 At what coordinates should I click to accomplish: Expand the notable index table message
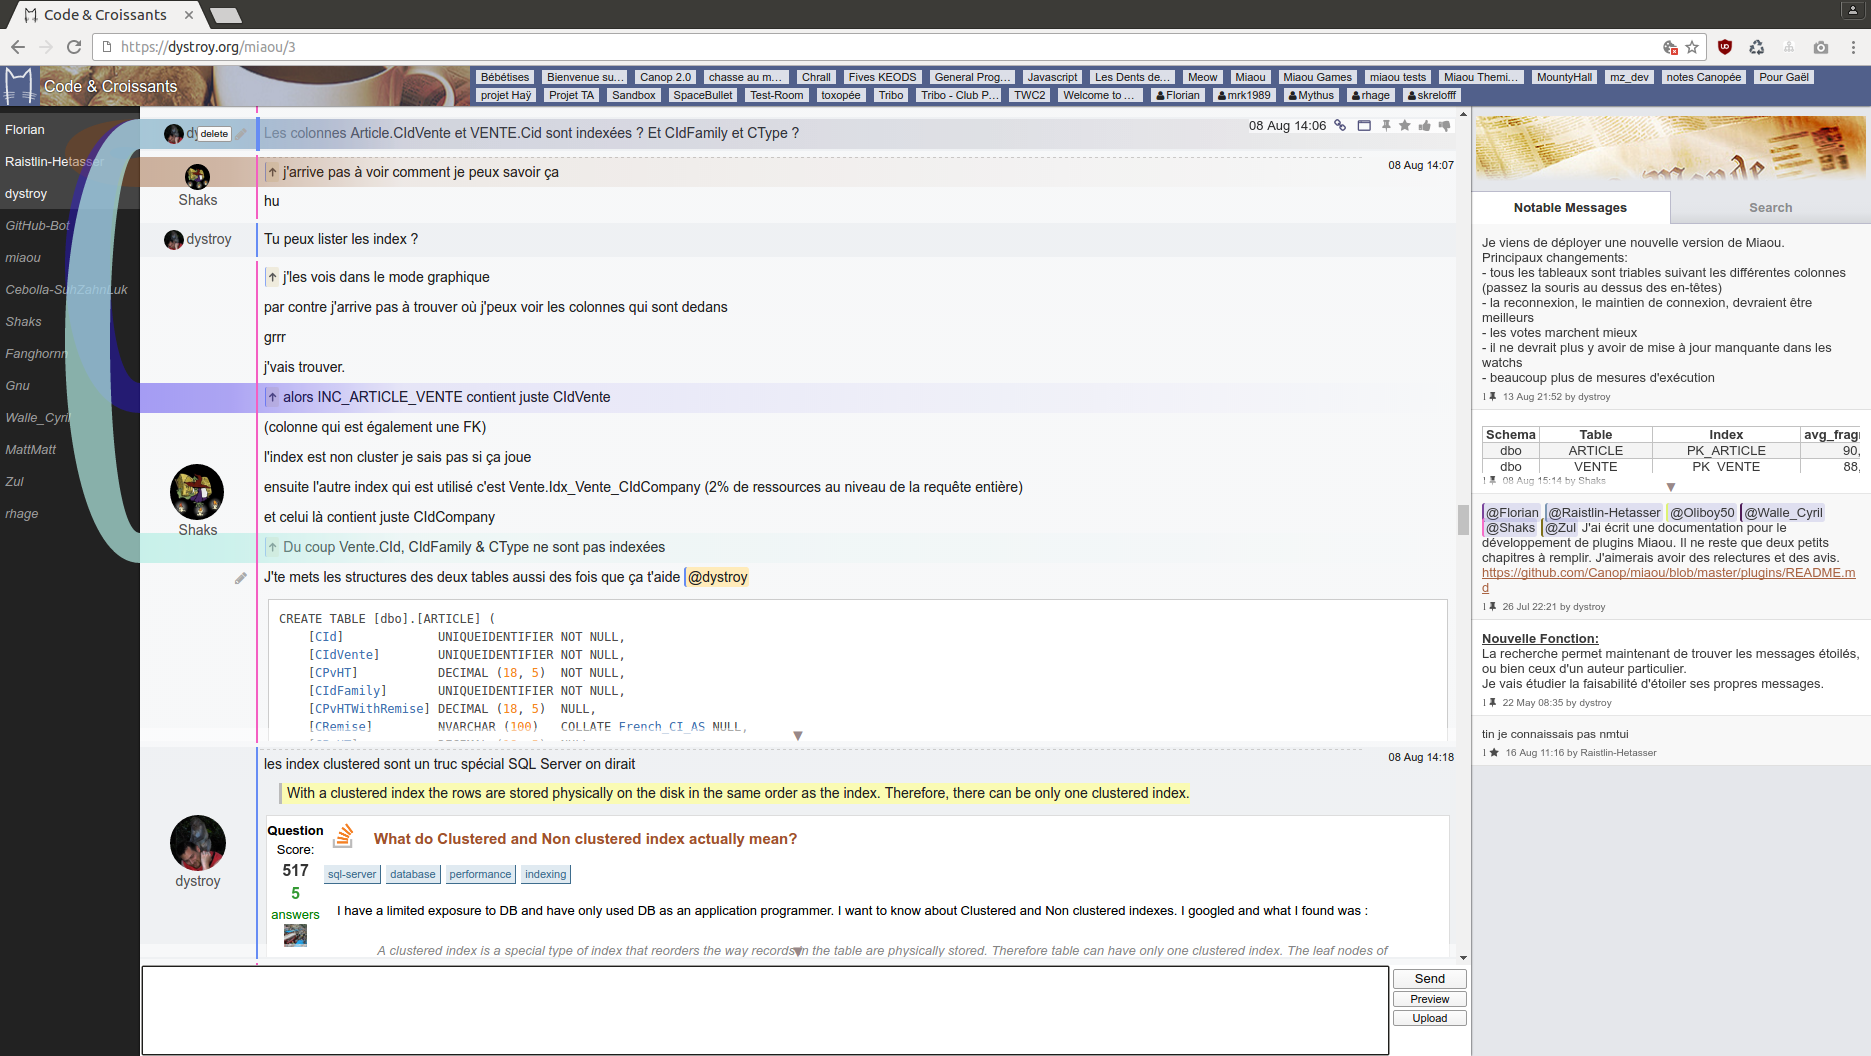(x=1671, y=487)
